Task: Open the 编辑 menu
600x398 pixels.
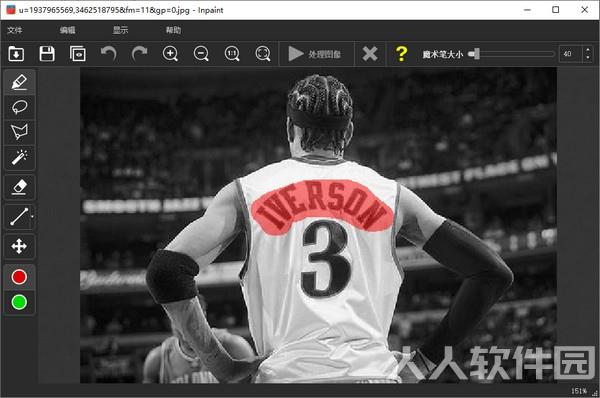Action: [68, 30]
